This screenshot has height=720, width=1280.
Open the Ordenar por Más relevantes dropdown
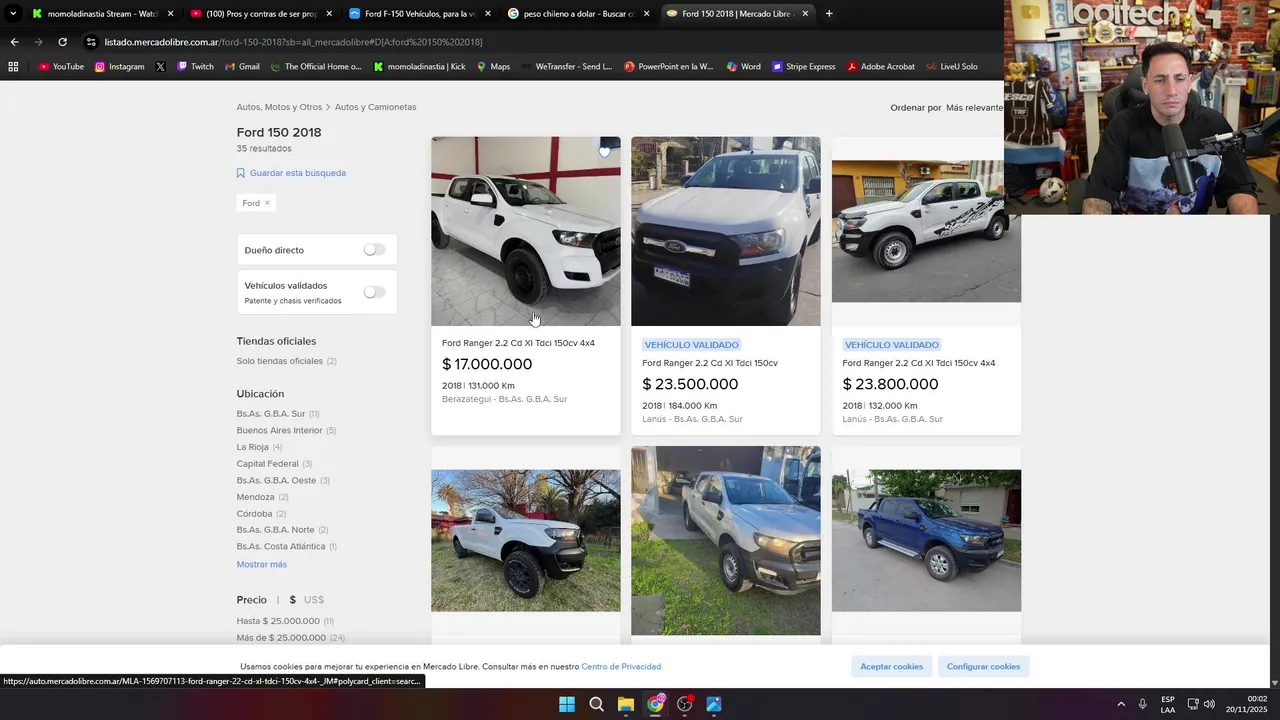[974, 107]
